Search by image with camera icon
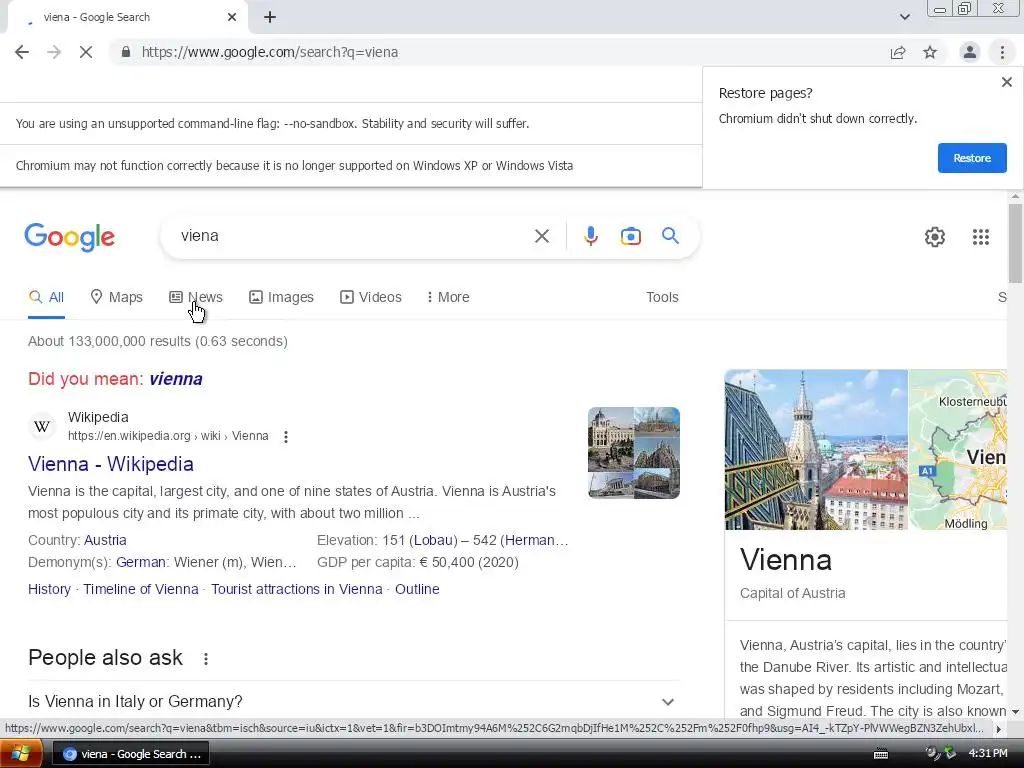 pos(630,236)
